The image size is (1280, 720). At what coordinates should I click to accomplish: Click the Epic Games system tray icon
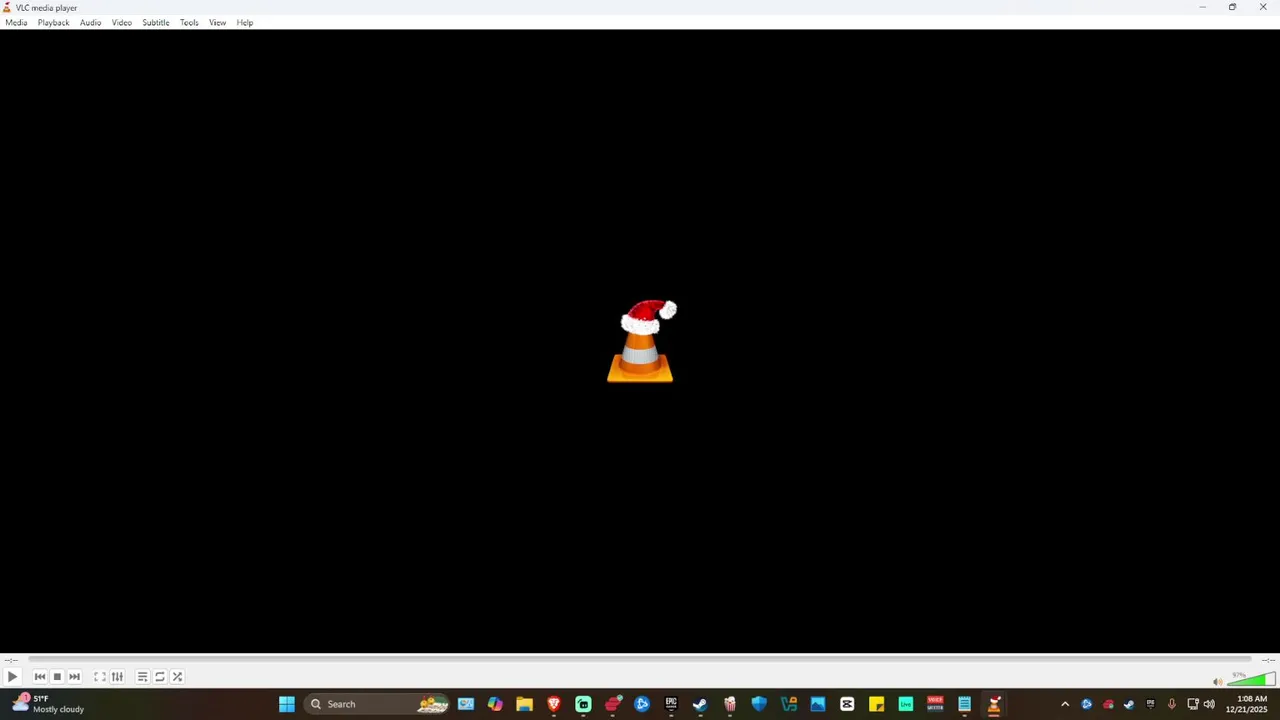(1150, 704)
